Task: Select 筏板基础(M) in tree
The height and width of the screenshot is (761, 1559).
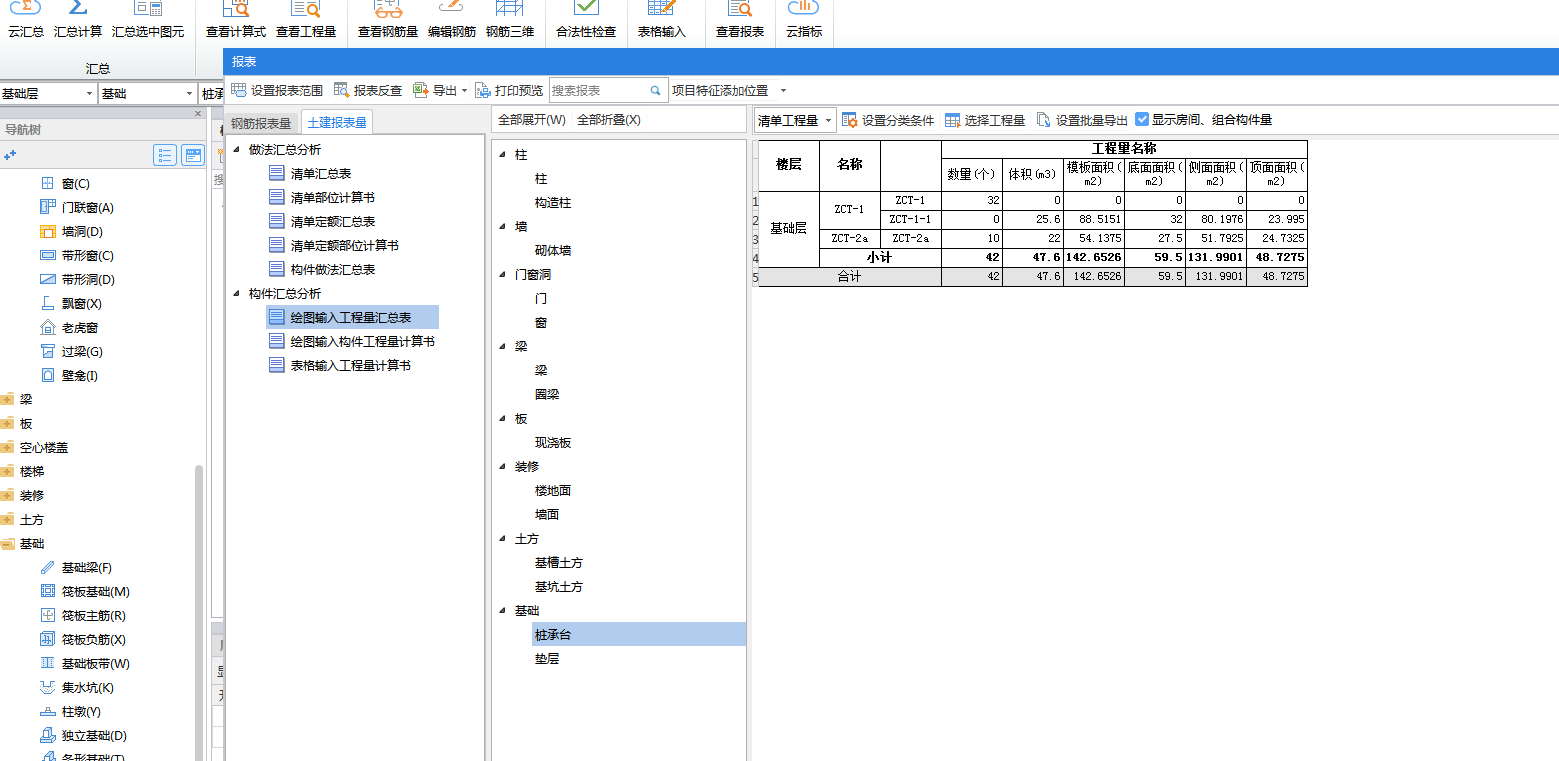Action: click(84, 592)
